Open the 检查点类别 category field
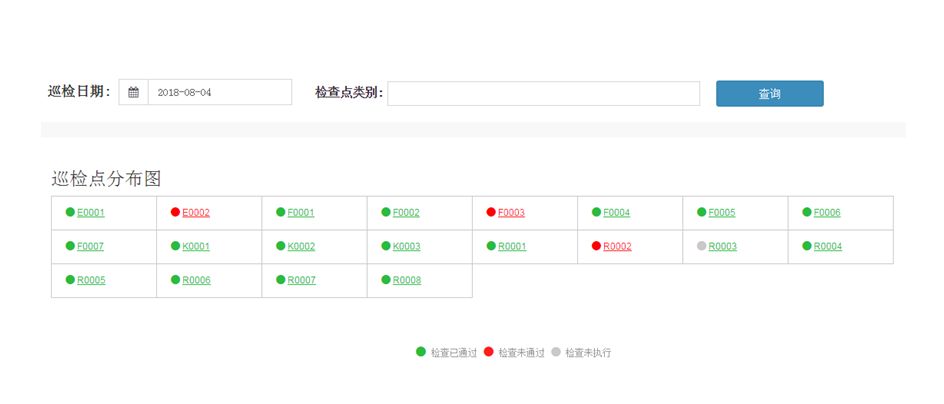Screen dimensions: 944x404 [543, 94]
